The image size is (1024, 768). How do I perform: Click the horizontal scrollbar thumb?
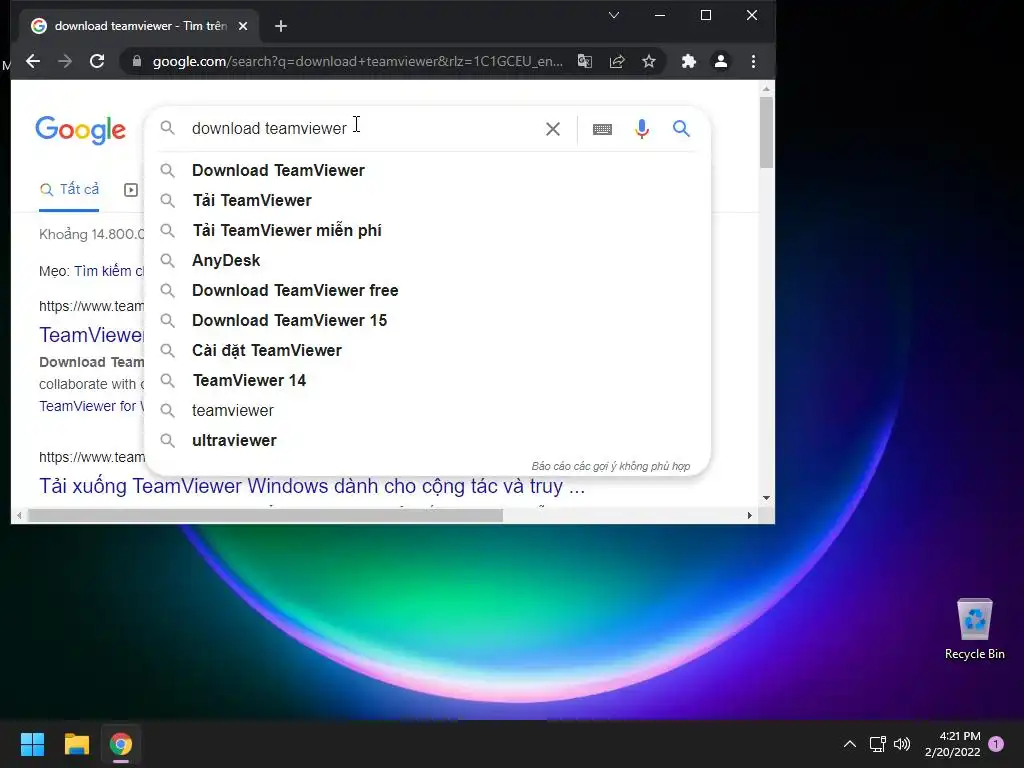click(265, 515)
